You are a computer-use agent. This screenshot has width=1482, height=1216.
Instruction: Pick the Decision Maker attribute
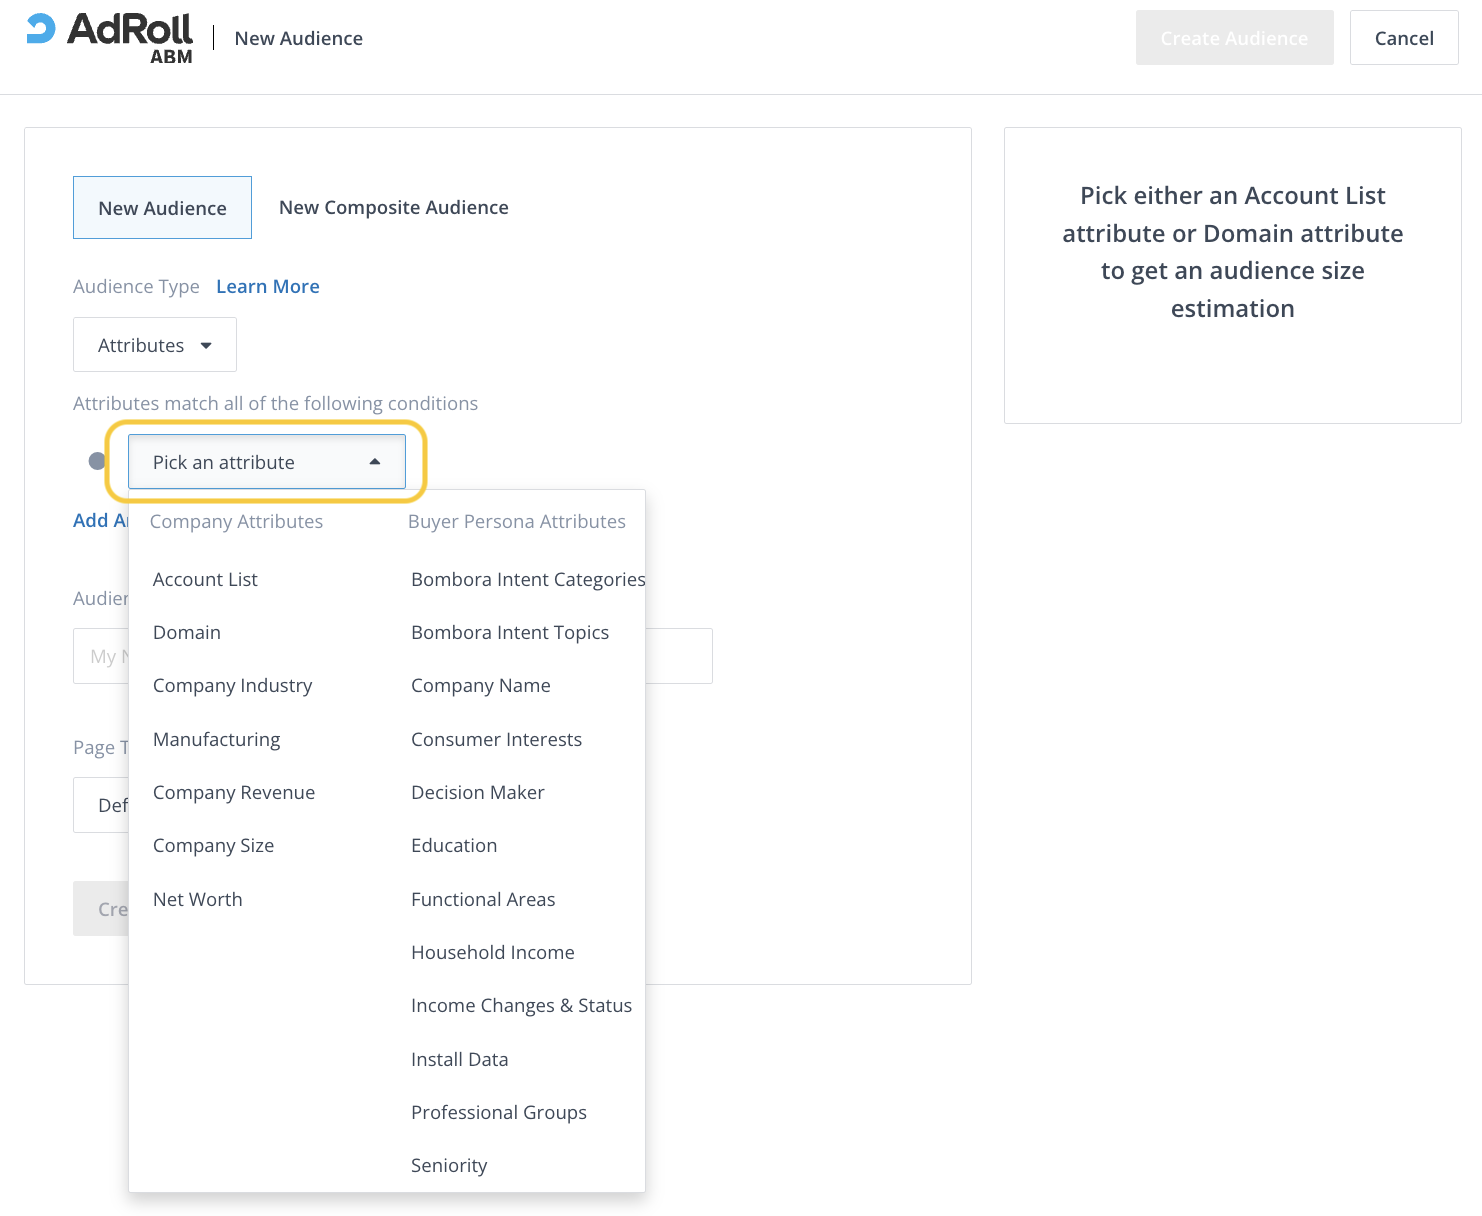pyautogui.click(x=478, y=792)
